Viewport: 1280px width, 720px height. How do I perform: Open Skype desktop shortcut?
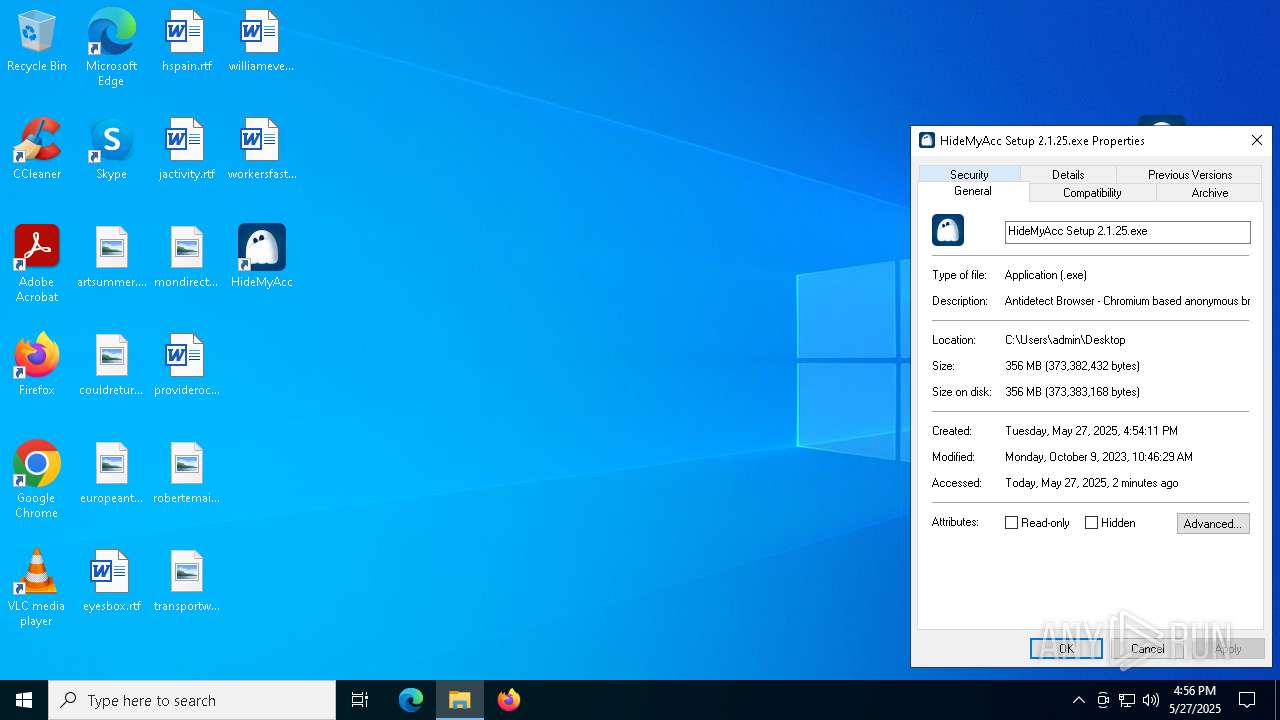[x=111, y=149]
